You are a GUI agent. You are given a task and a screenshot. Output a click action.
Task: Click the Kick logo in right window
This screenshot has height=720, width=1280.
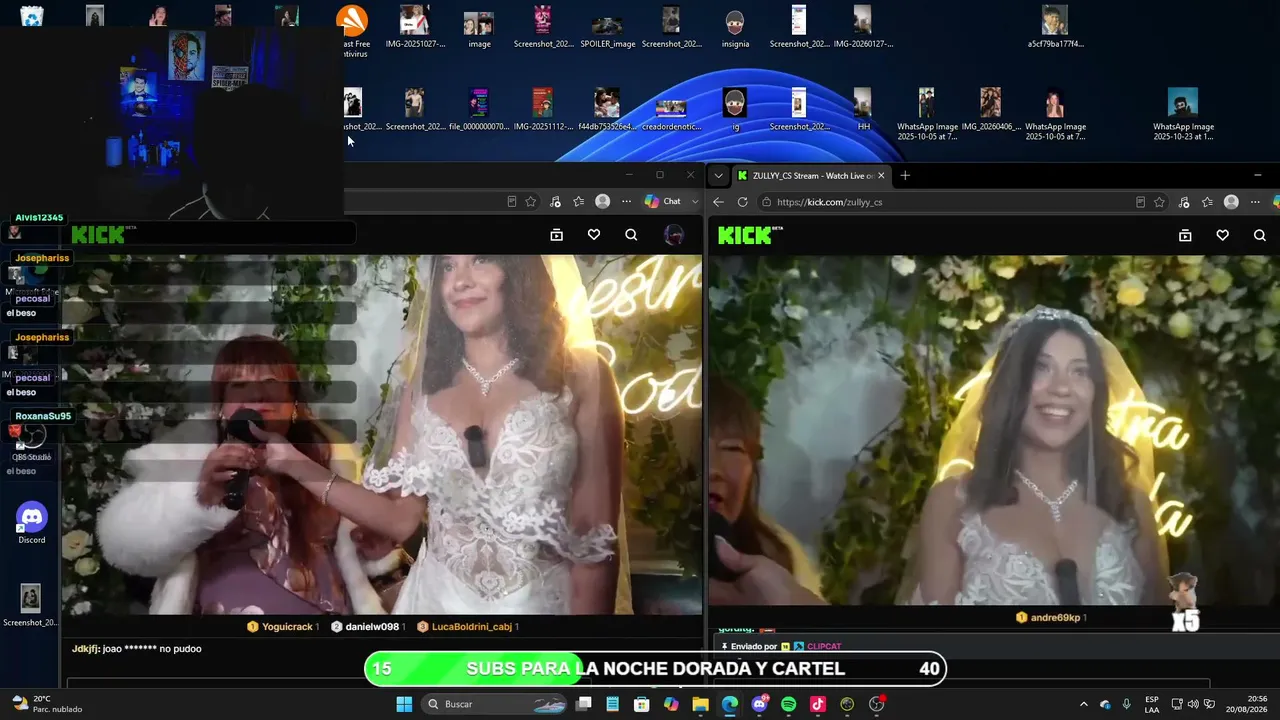(751, 235)
